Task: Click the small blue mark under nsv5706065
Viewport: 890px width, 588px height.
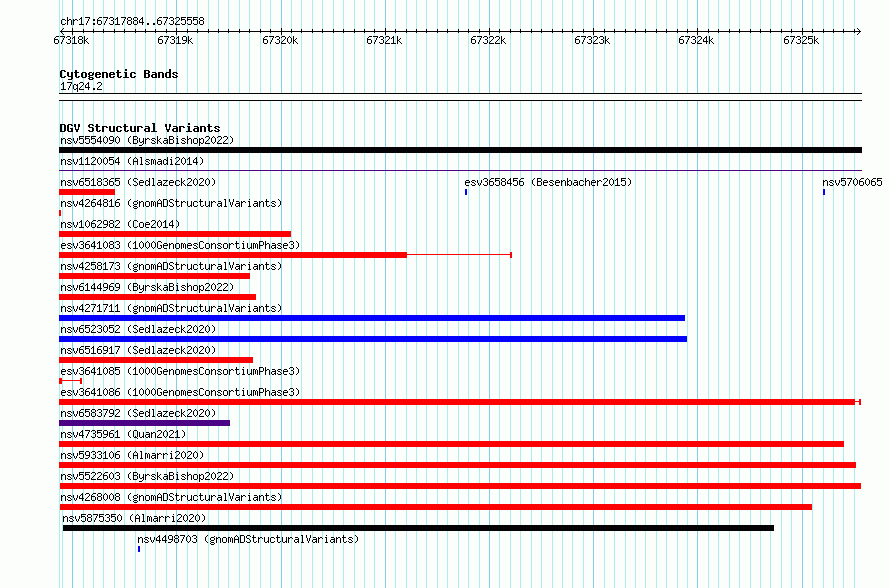Action: tap(824, 192)
